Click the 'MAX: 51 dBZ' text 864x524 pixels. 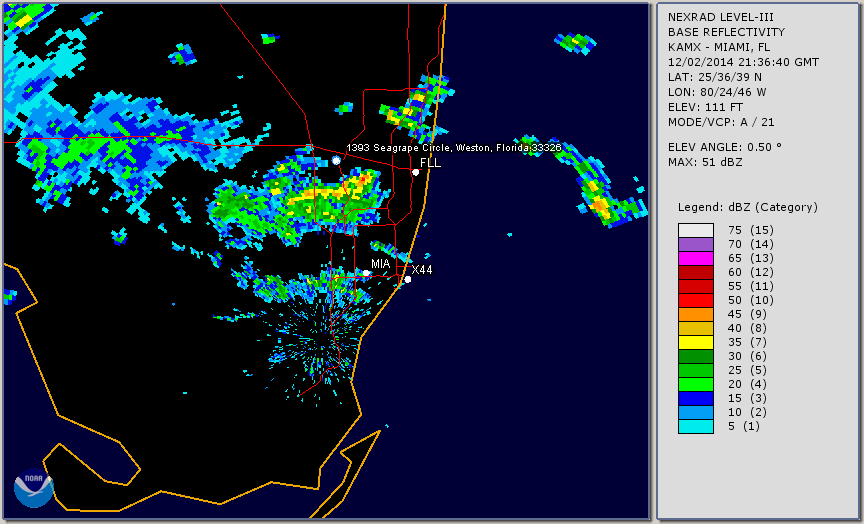[x=705, y=162]
